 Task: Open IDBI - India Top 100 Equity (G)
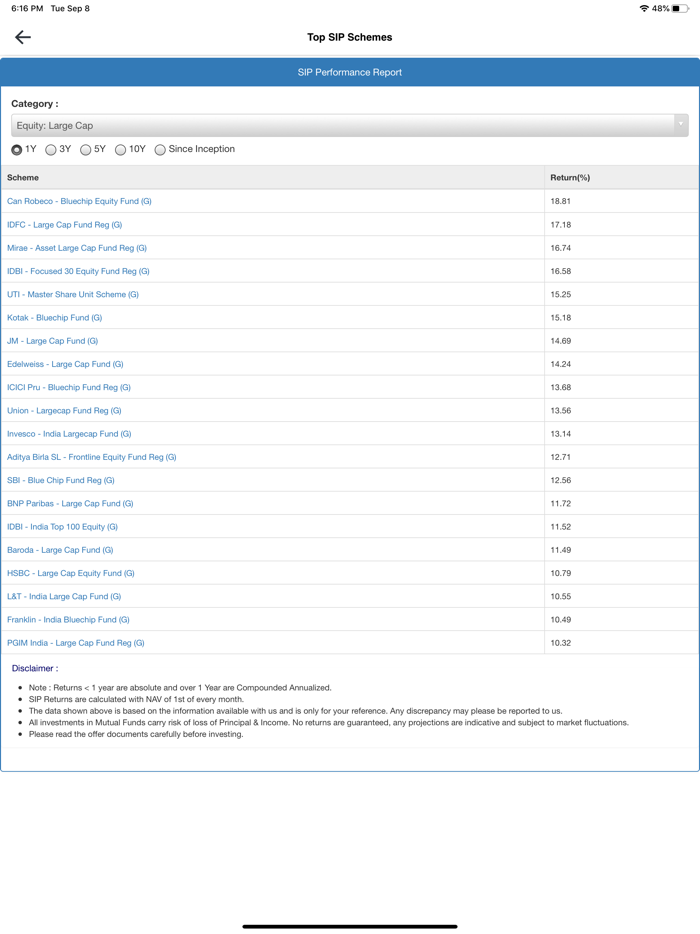click(x=63, y=527)
